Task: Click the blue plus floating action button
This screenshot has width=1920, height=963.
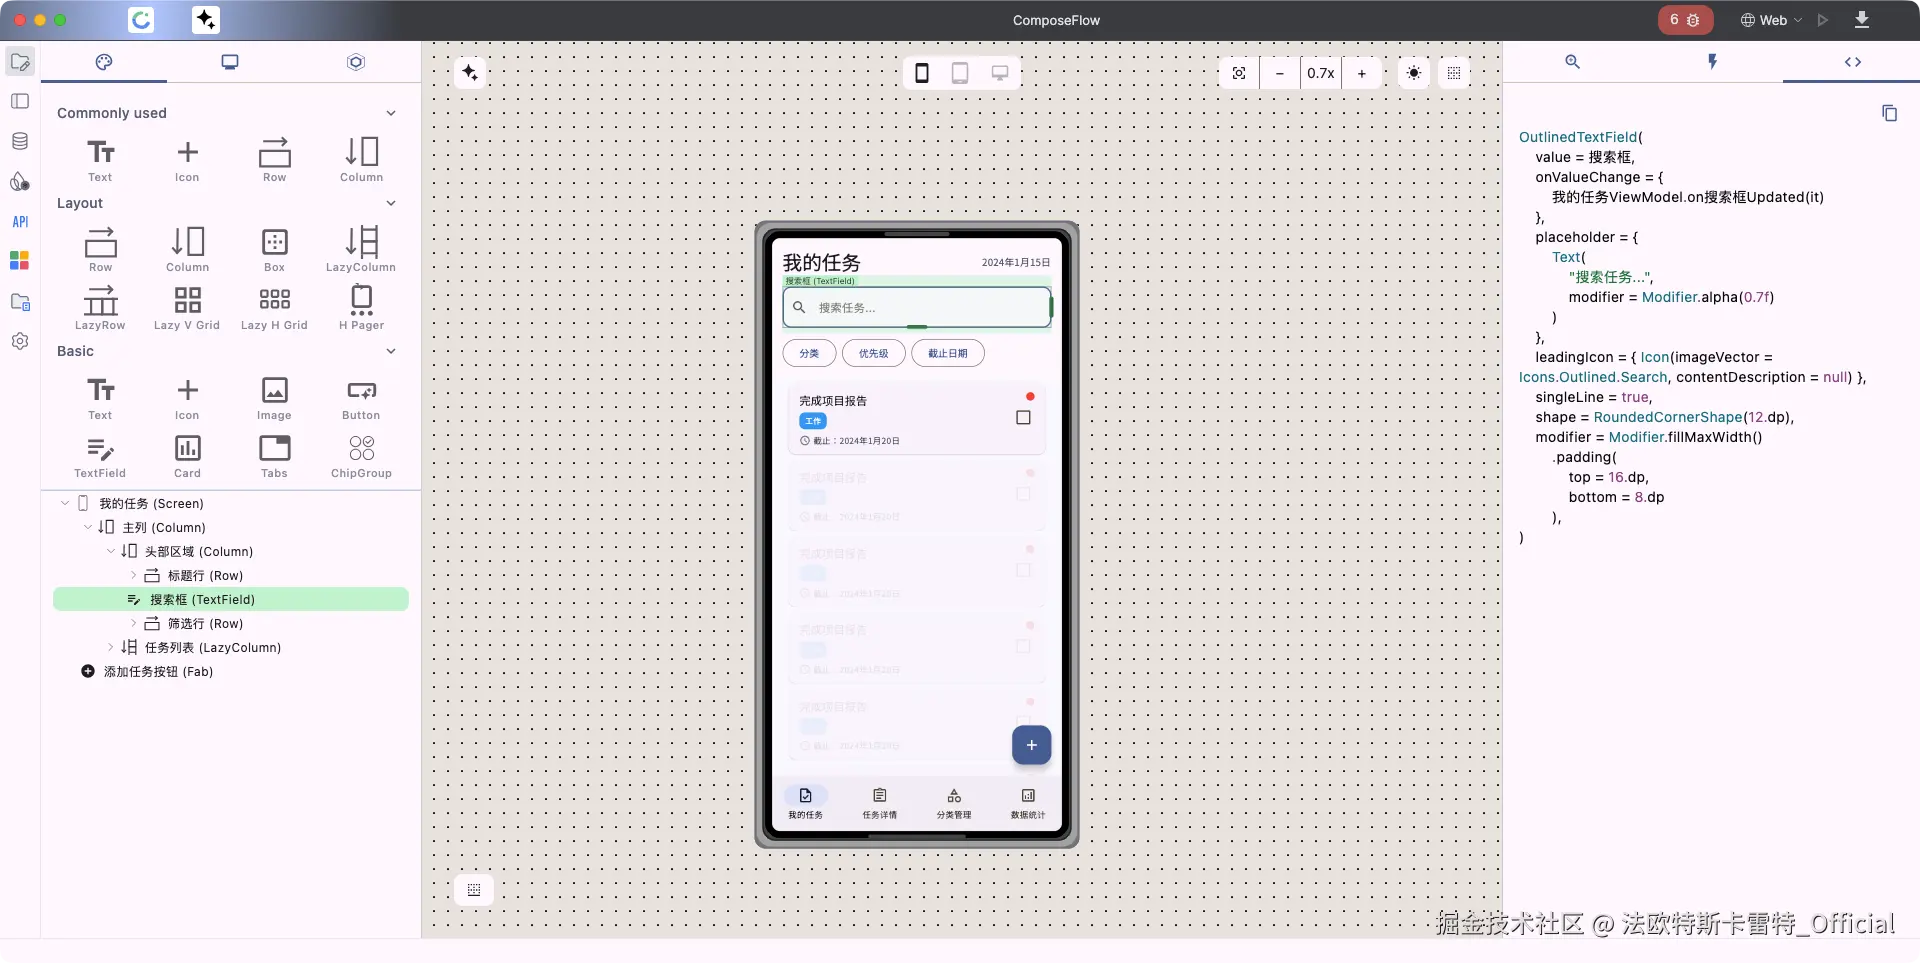Action: (1031, 745)
